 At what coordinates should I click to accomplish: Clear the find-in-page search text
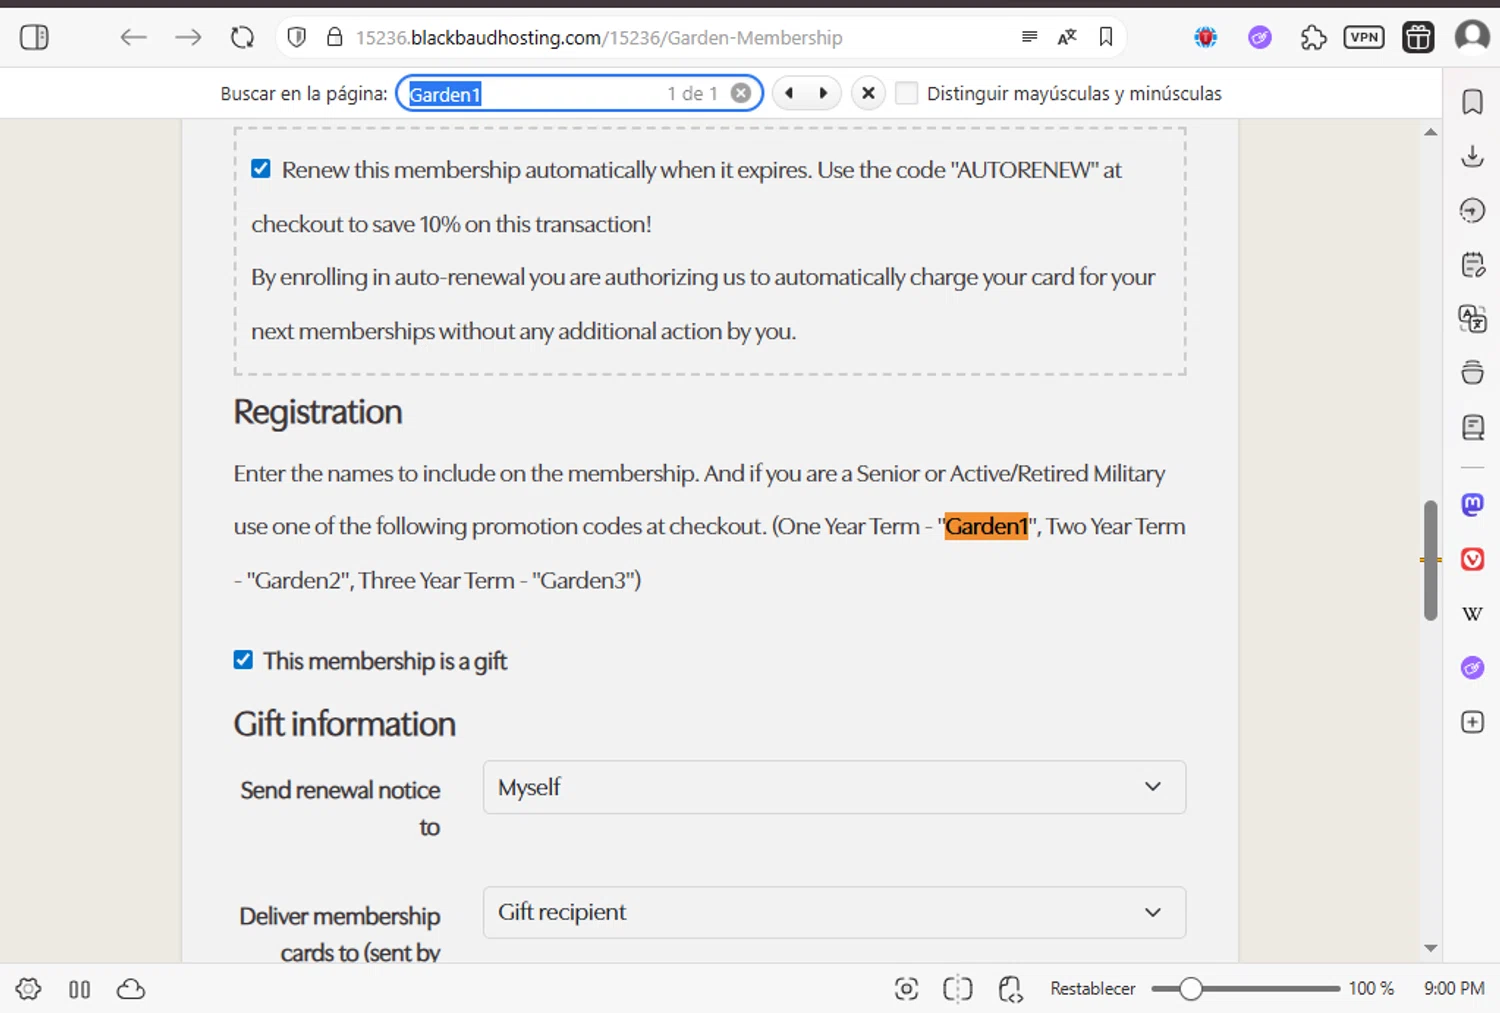[x=740, y=93]
